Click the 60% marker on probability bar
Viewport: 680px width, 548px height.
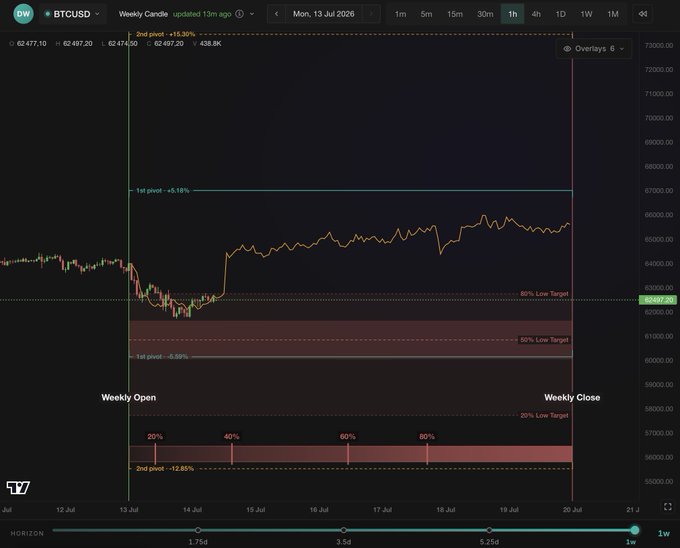pos(348,453)
